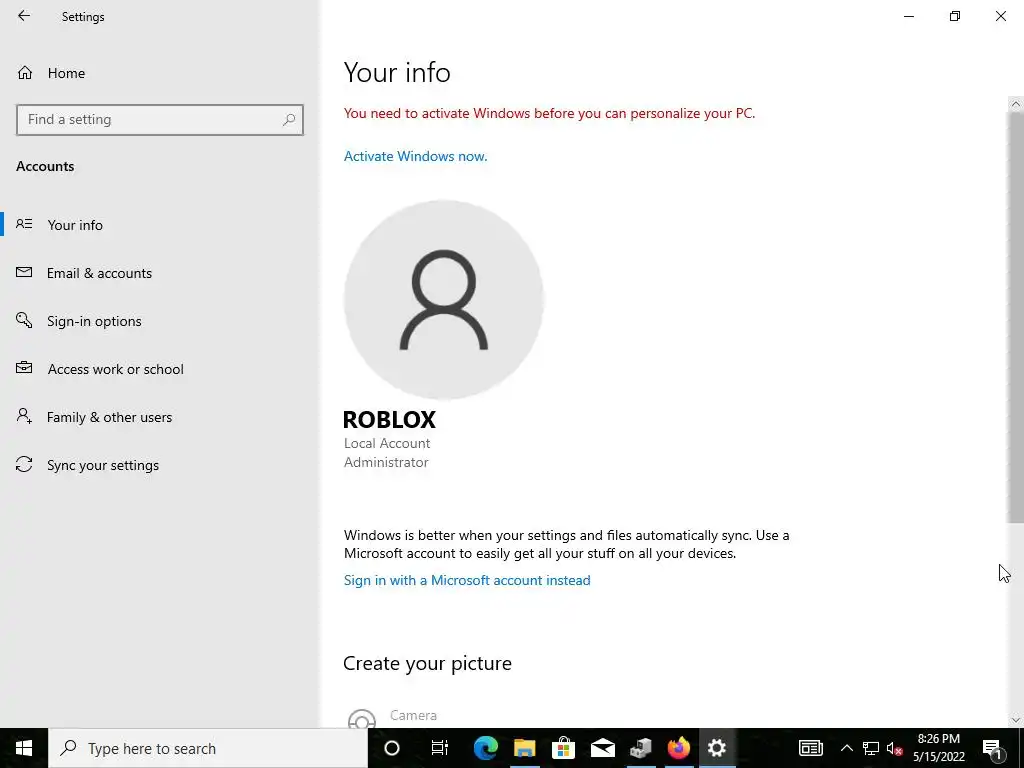Click the Settings gear on the taskbar
1024x768 pixels.
pyautogui.click(x=717, y=748)
